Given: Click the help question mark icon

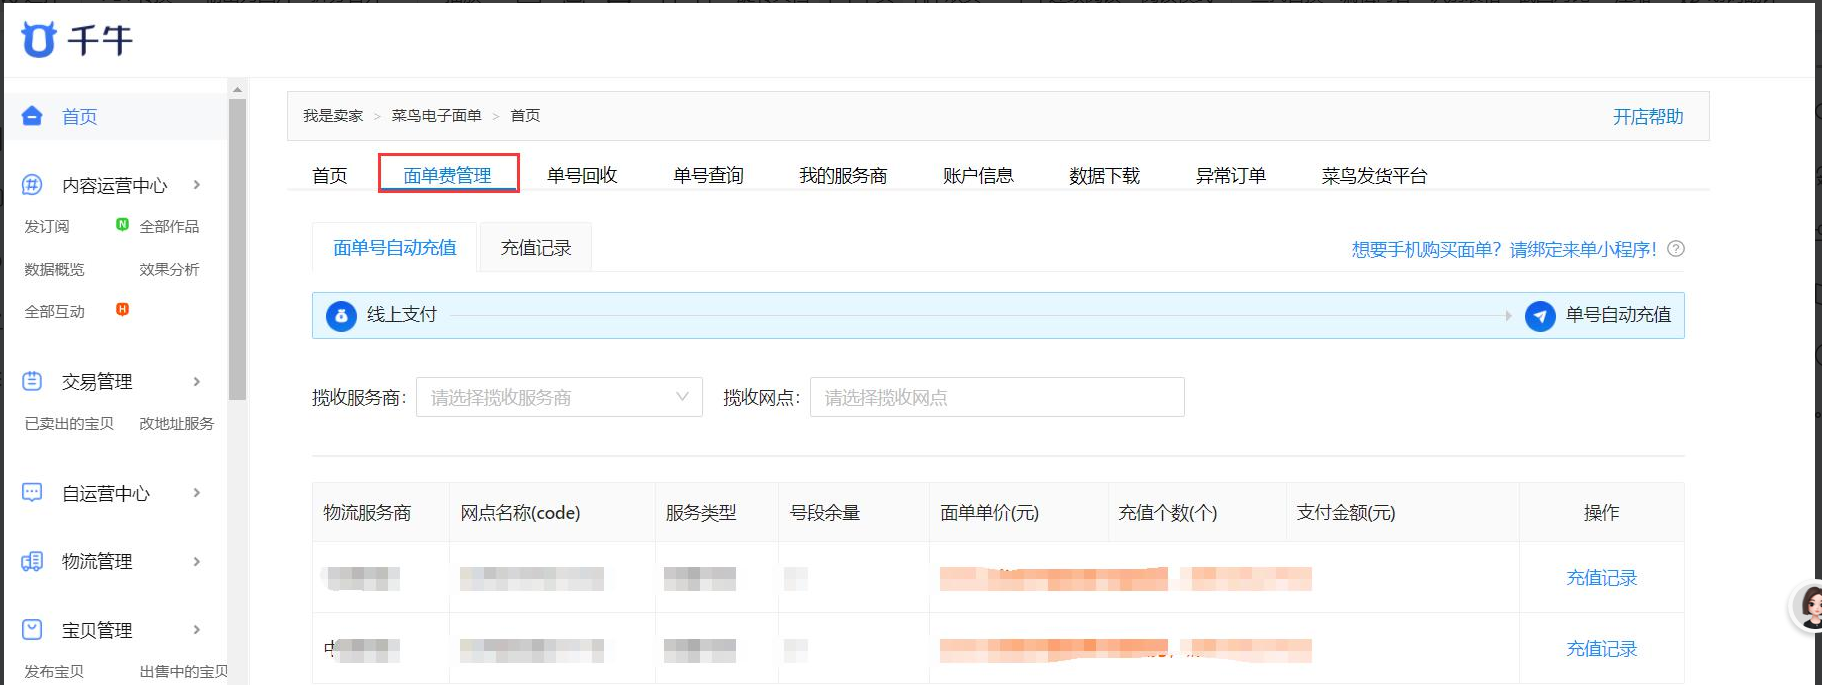Looking at the screenshot, I should click(x=1676, y=249).
